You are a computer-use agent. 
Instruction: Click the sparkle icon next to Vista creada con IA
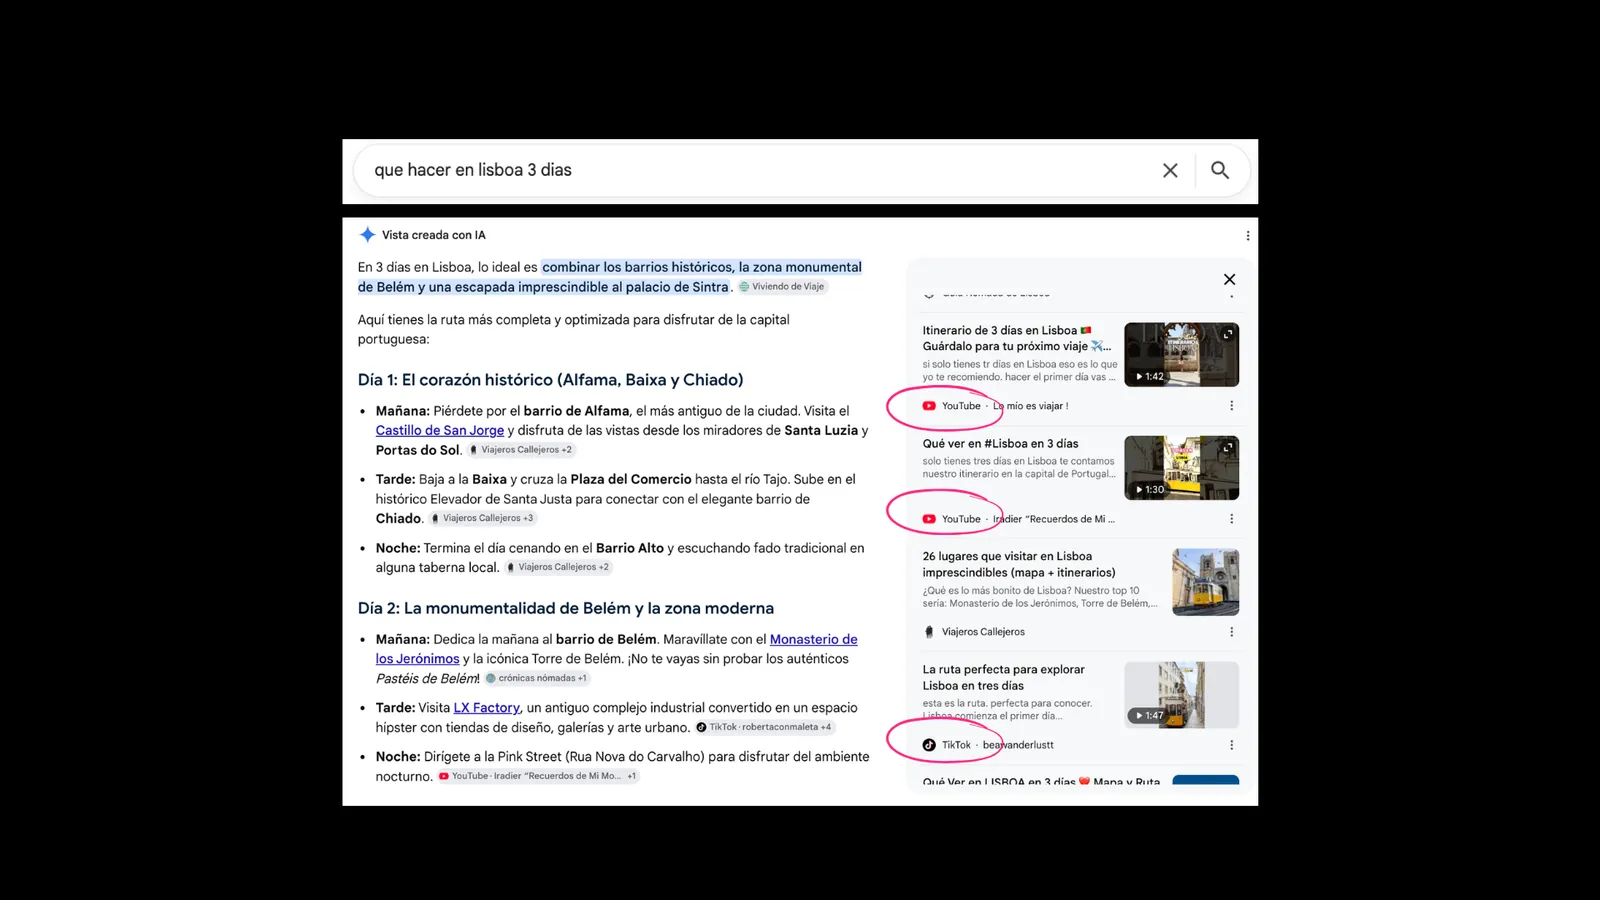coord(367,235)
